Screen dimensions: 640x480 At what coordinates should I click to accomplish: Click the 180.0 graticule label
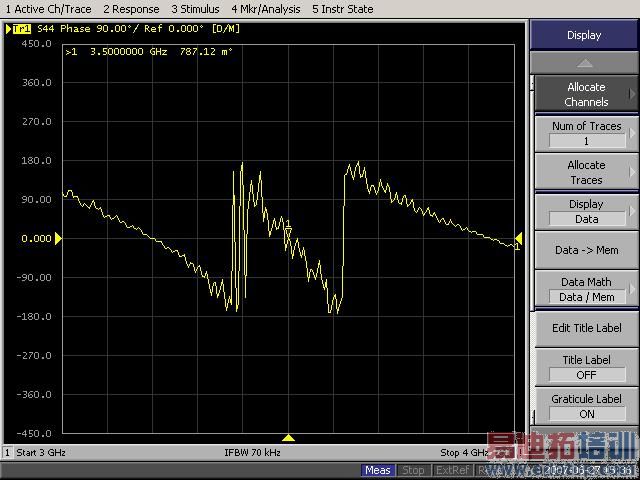tap(37, 160)
